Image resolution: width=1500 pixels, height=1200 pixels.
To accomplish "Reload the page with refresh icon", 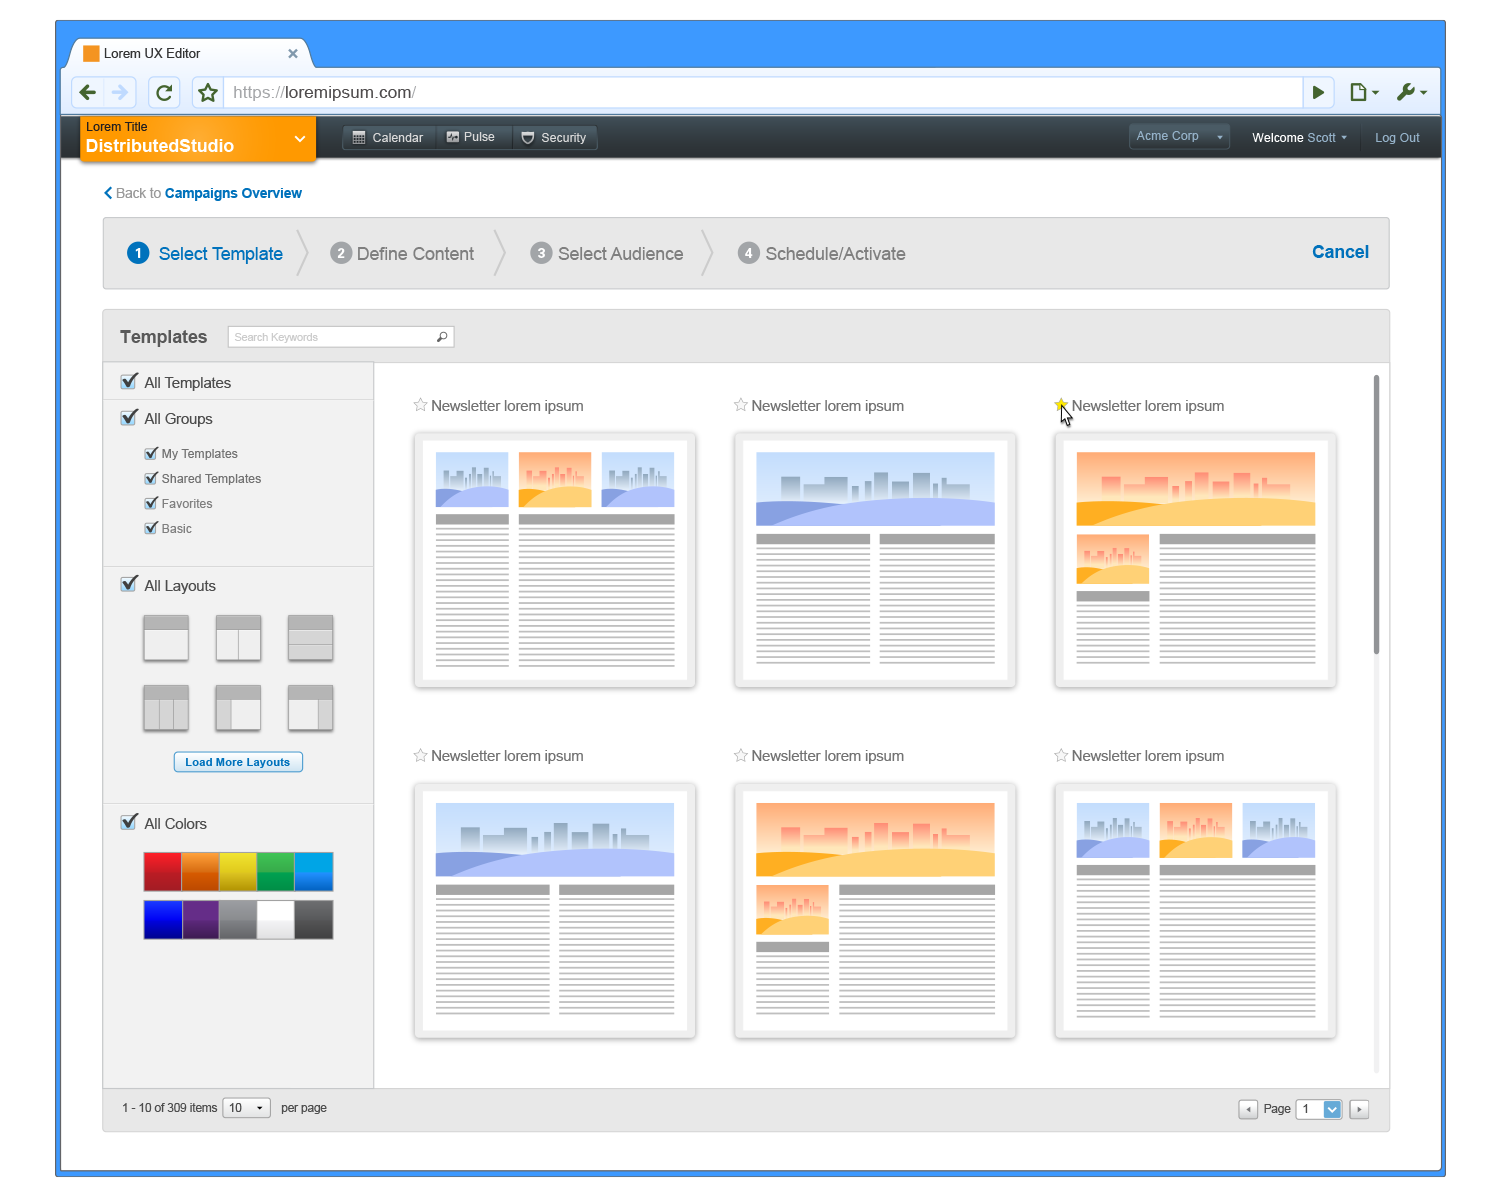I will (x=164, y=93).
